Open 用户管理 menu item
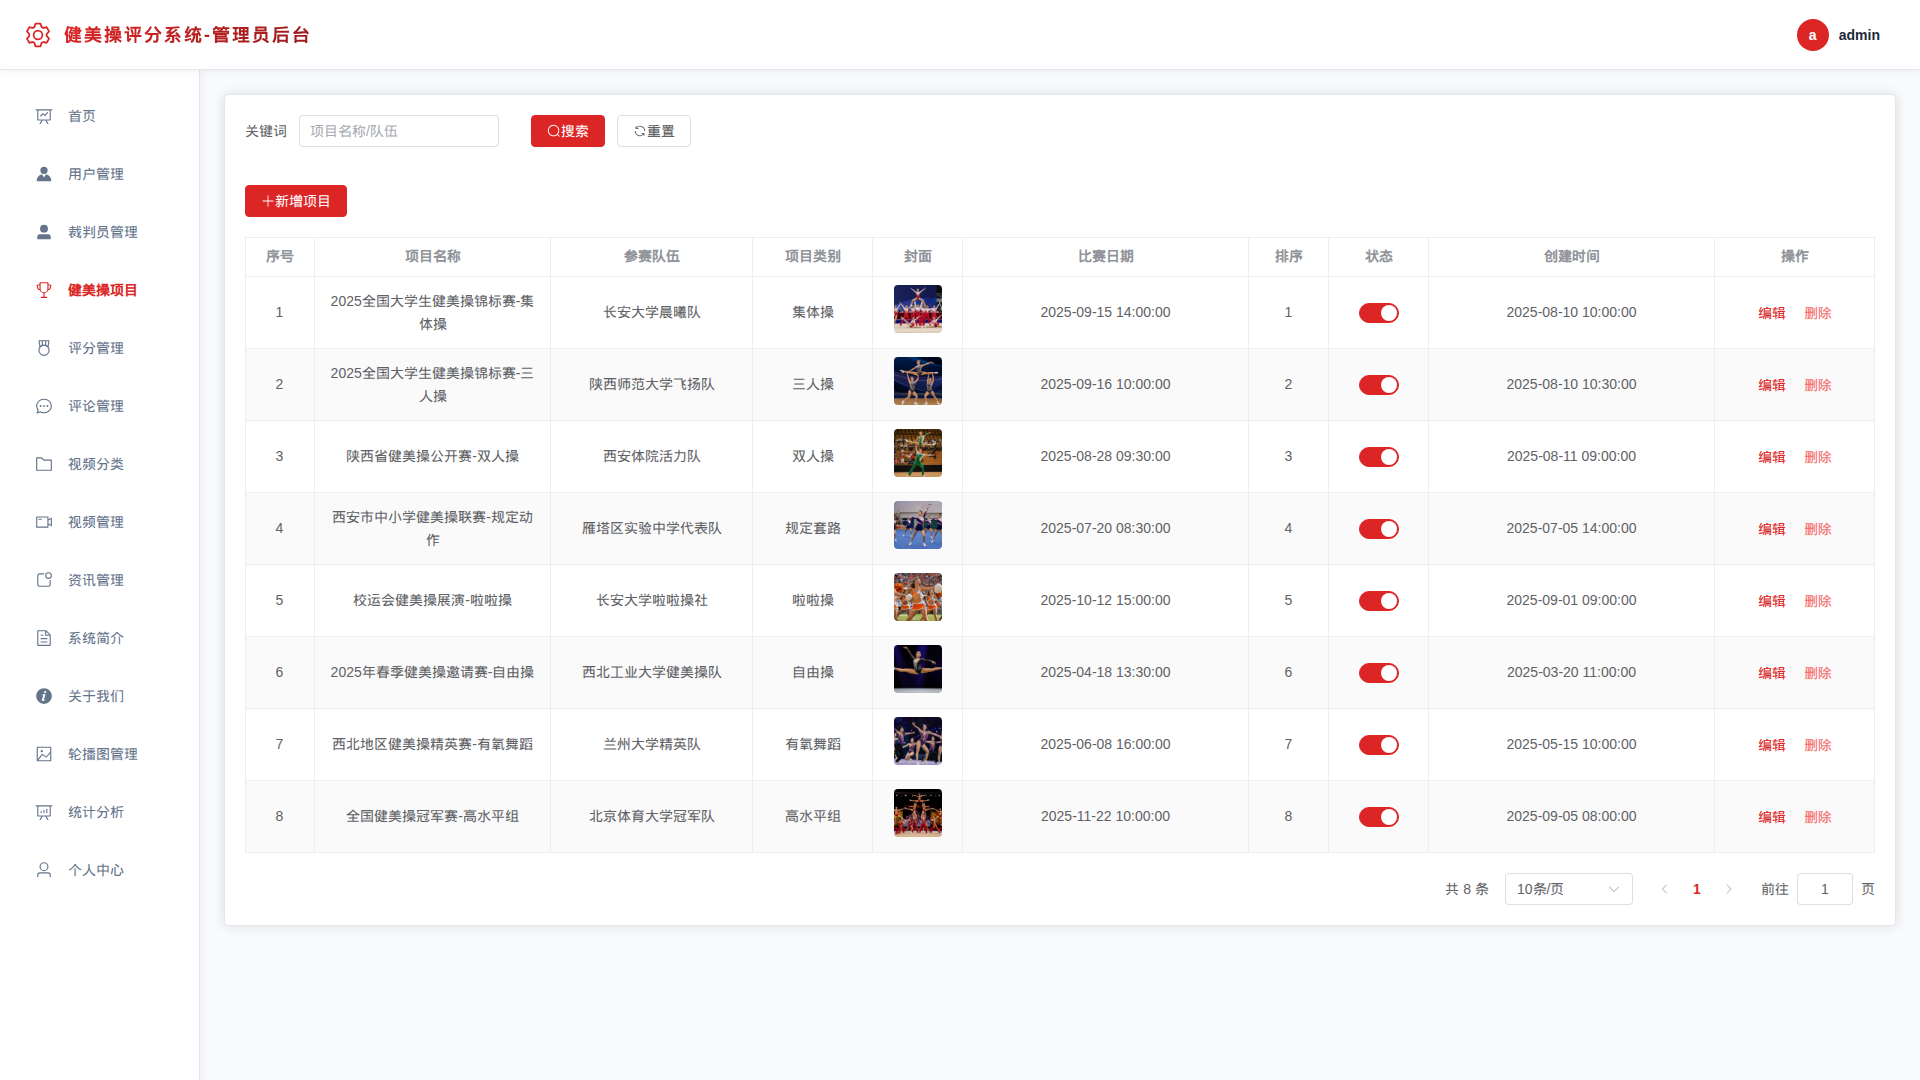Viewport: 1920px width, 1080px height. pos(100,174)
